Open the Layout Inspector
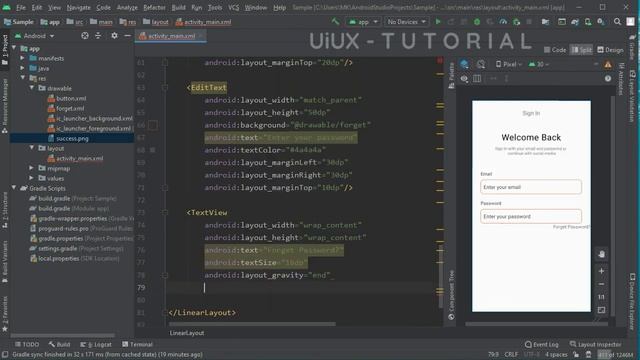 tap(596, 344)
